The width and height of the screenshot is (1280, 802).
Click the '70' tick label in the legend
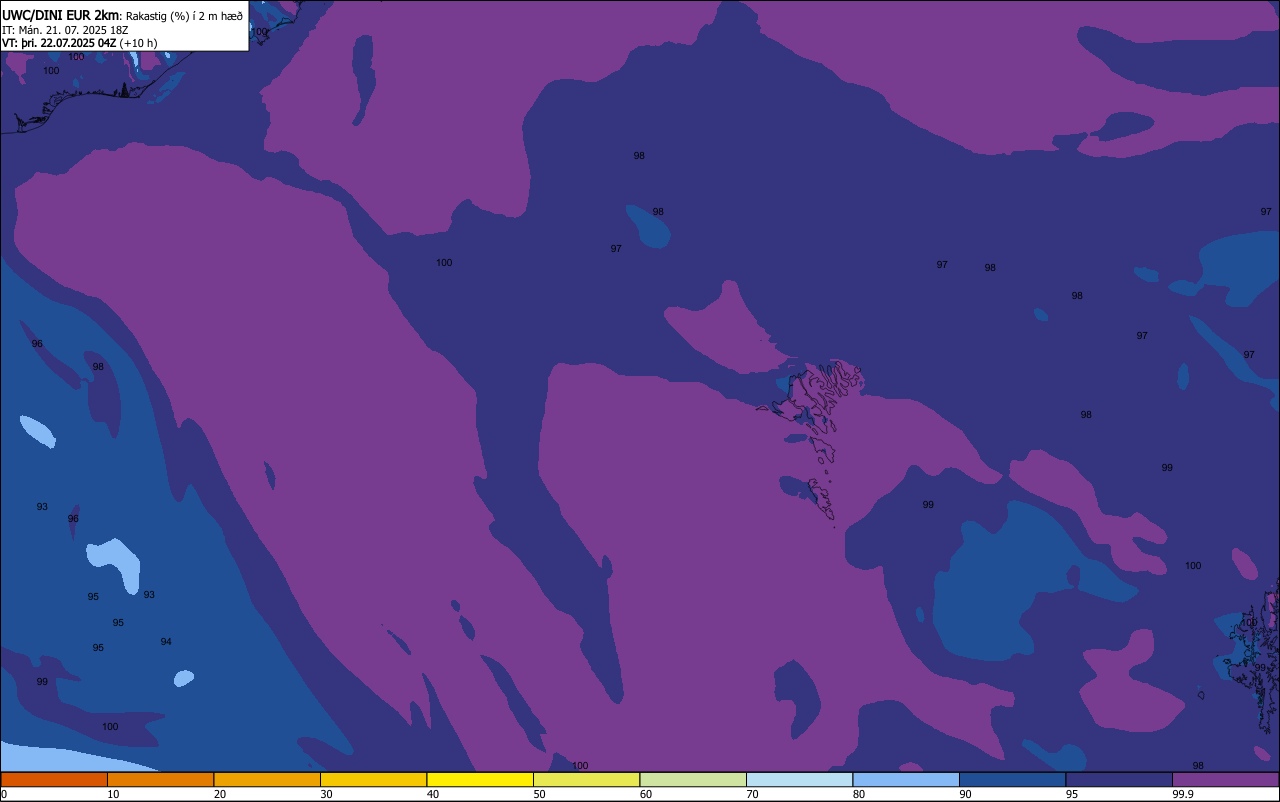(x=752, y=794)
